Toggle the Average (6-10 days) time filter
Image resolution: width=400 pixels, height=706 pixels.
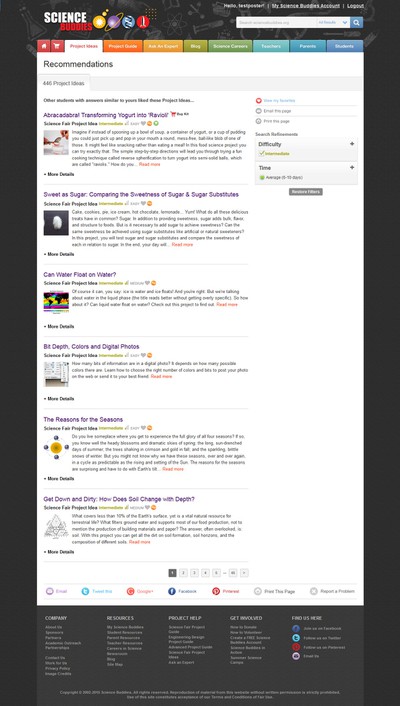click(x=262, y=178)
